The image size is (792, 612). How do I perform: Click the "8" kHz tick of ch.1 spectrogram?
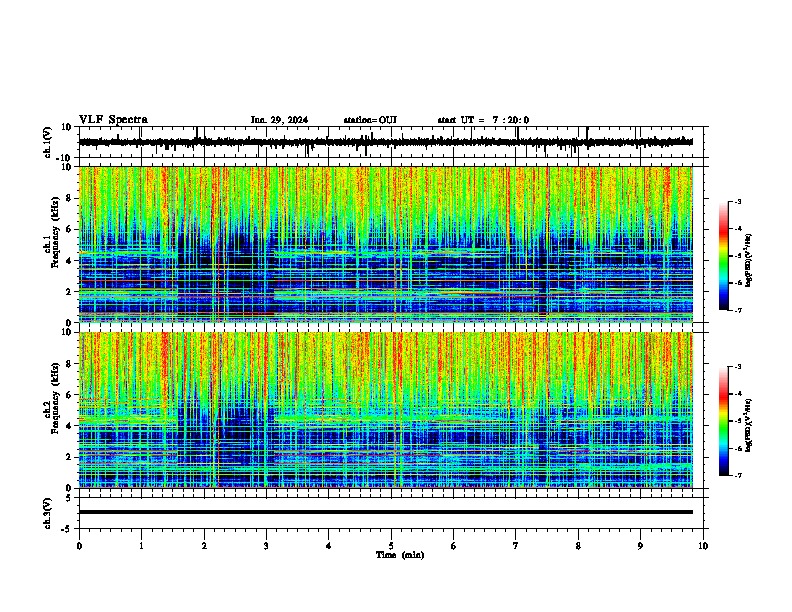(70, 198)
